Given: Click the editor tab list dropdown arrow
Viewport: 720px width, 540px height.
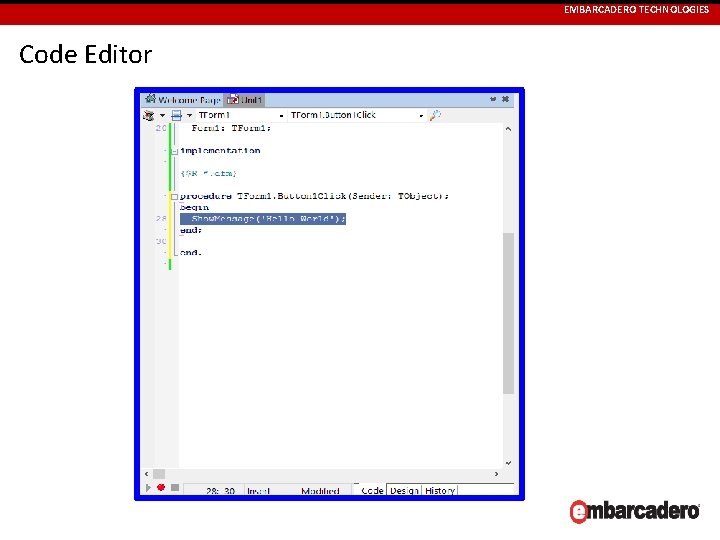Looking at the screenshot, I should pyautogui.click(x=493, y=99).
